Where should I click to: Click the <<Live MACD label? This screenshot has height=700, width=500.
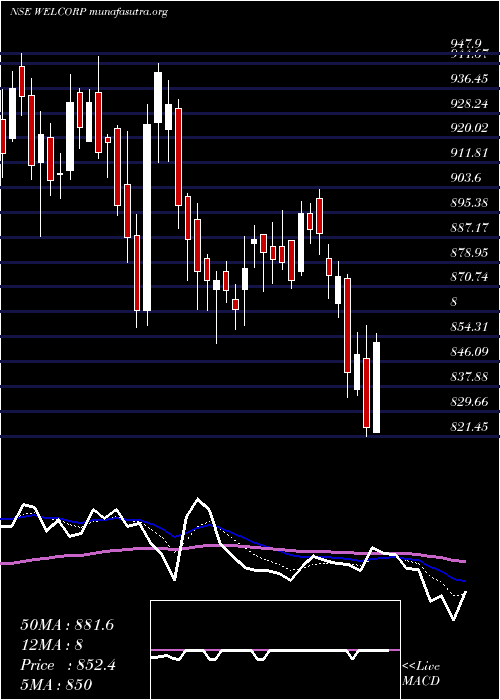tap(421, 674)
